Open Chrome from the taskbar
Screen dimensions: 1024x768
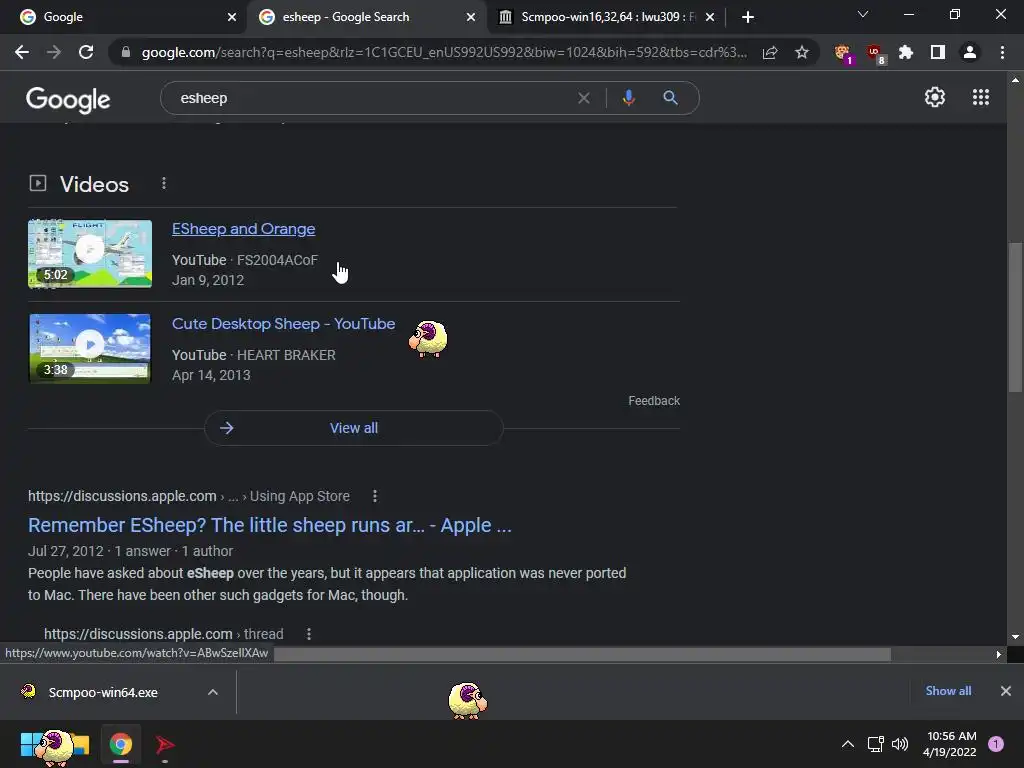(x=121, y=744)
